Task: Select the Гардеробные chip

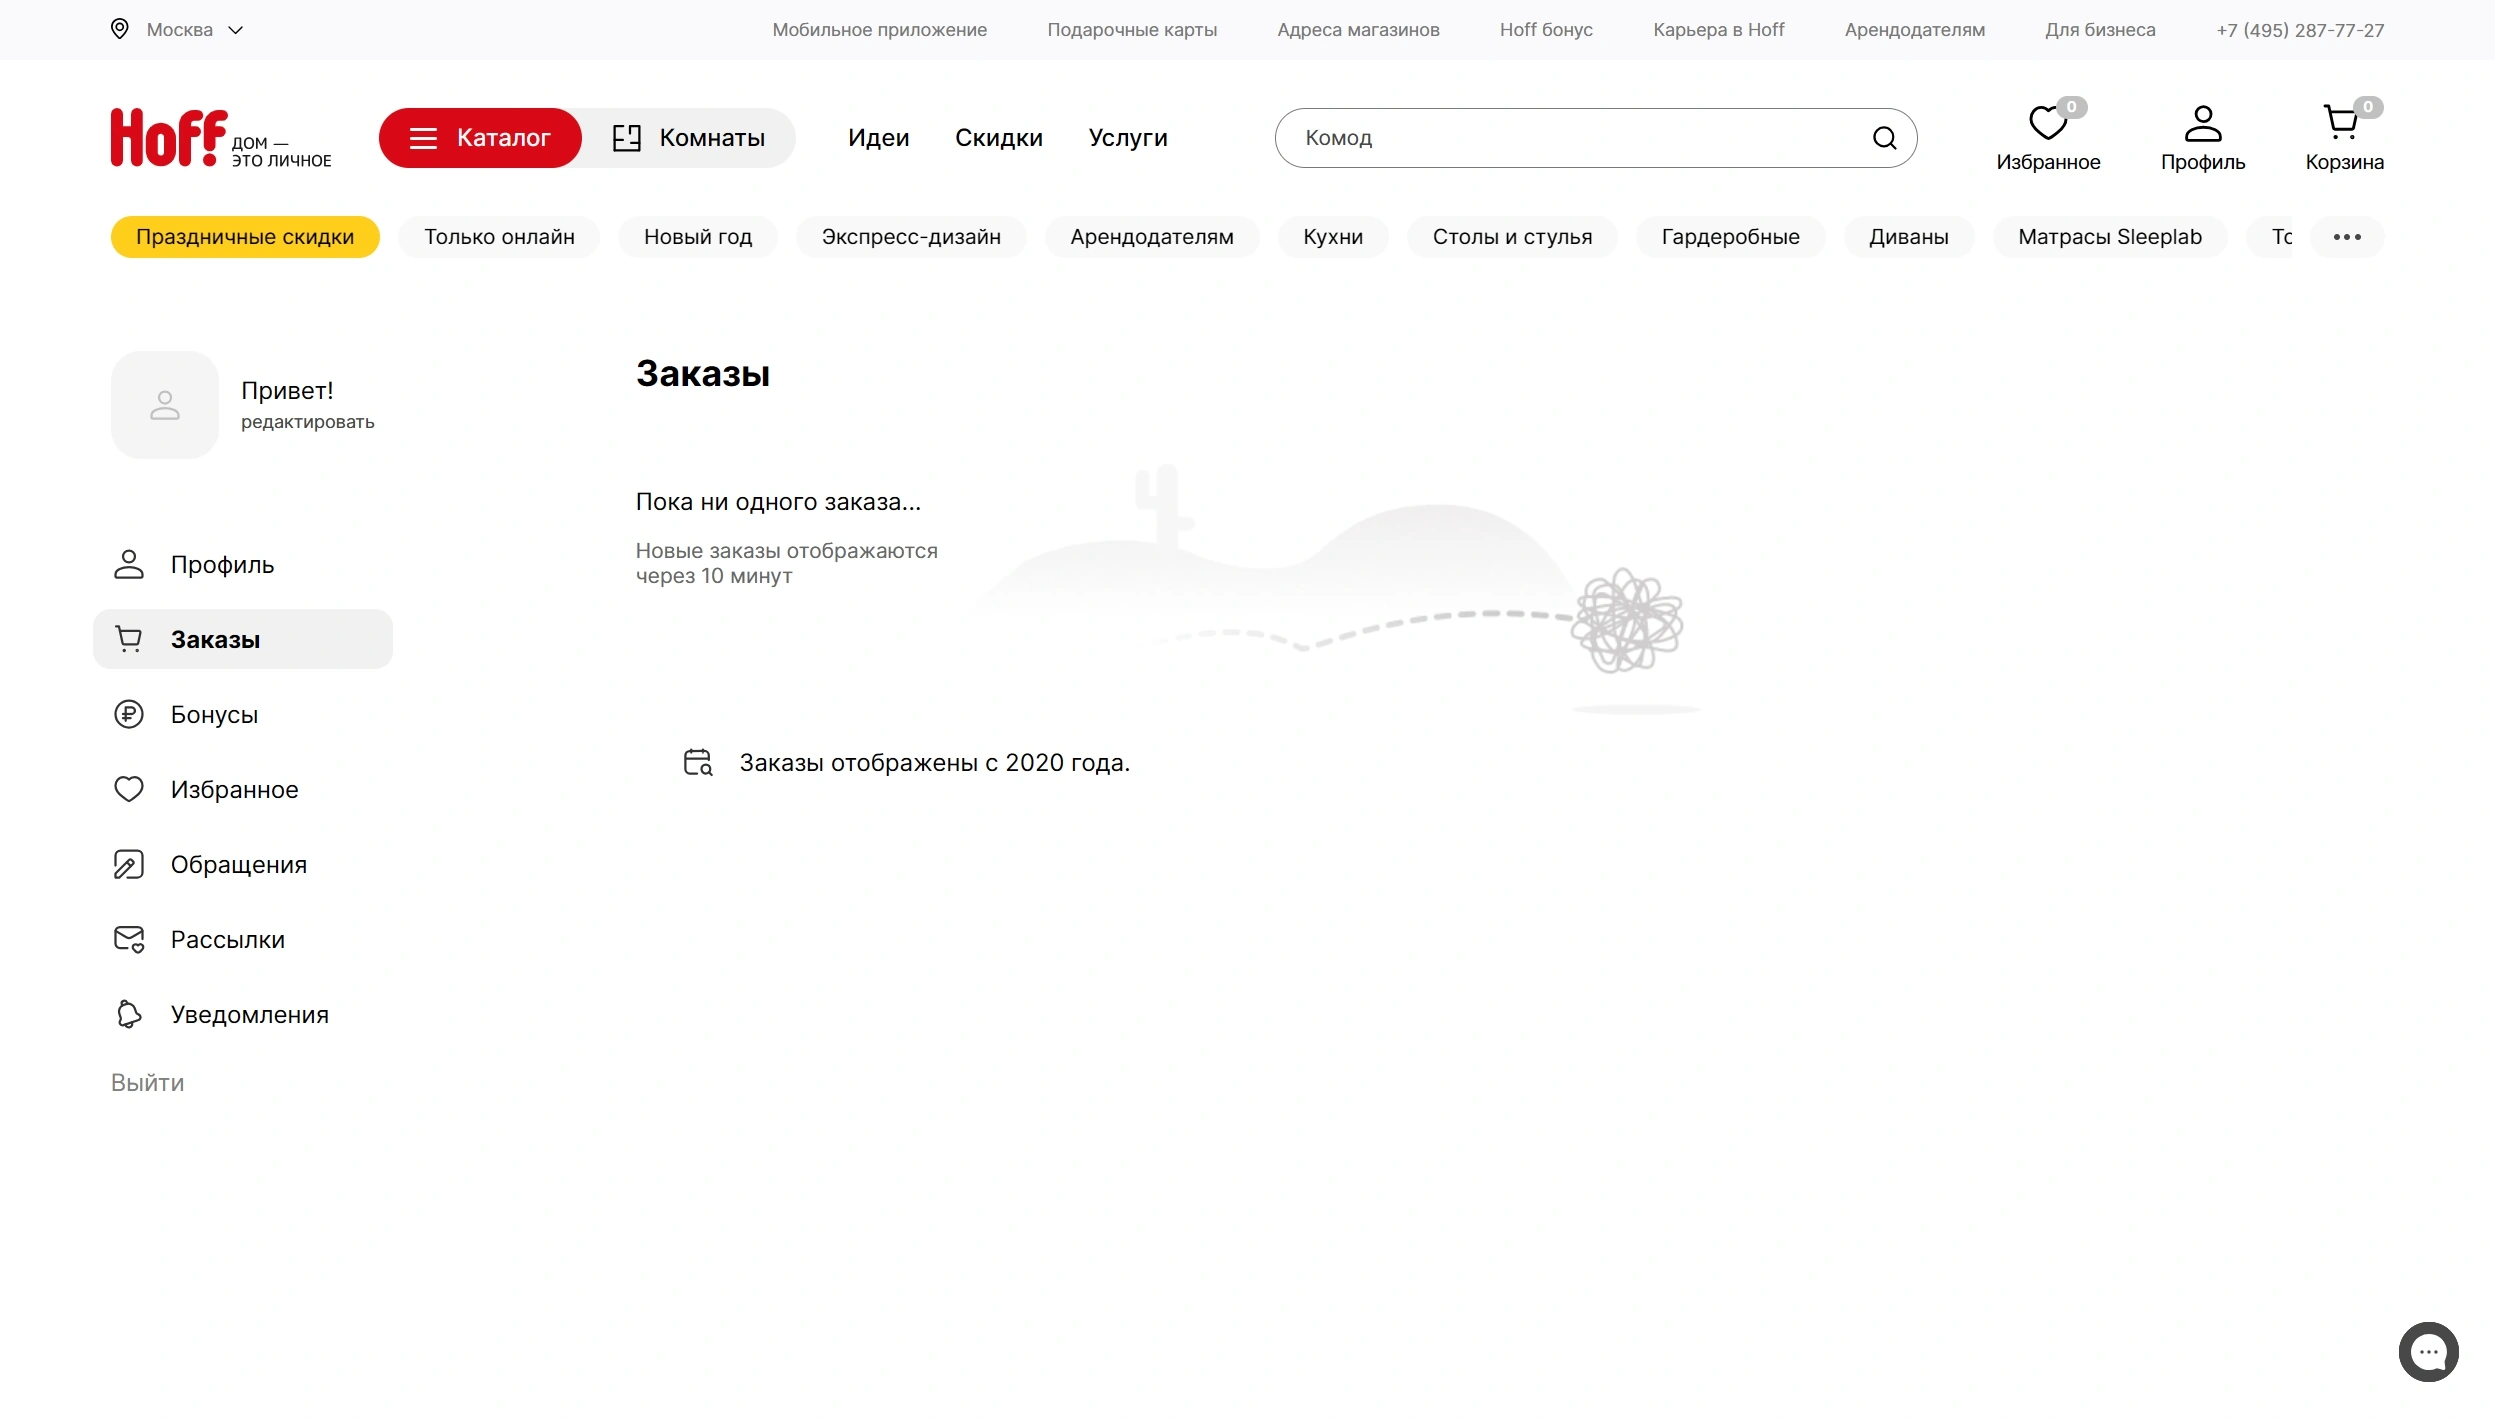Action: pos(1730,237)
